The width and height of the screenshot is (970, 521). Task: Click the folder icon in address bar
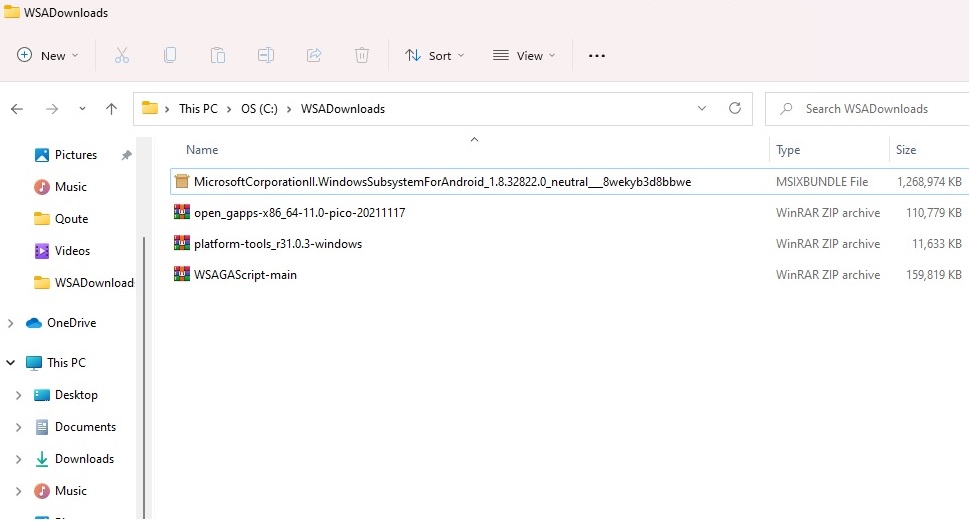pyautogui.click(x=150, y=108)
